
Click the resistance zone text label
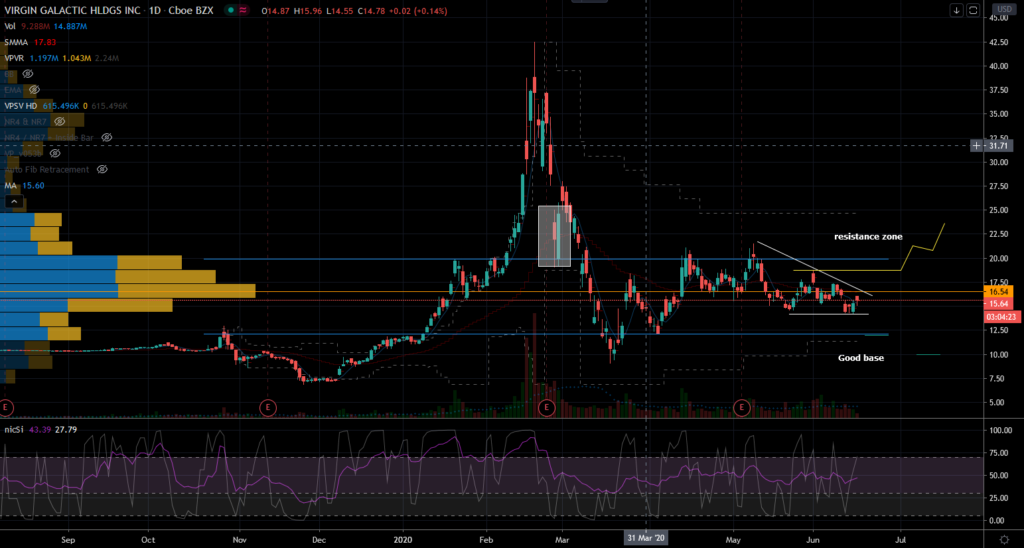tap(868, 236)
